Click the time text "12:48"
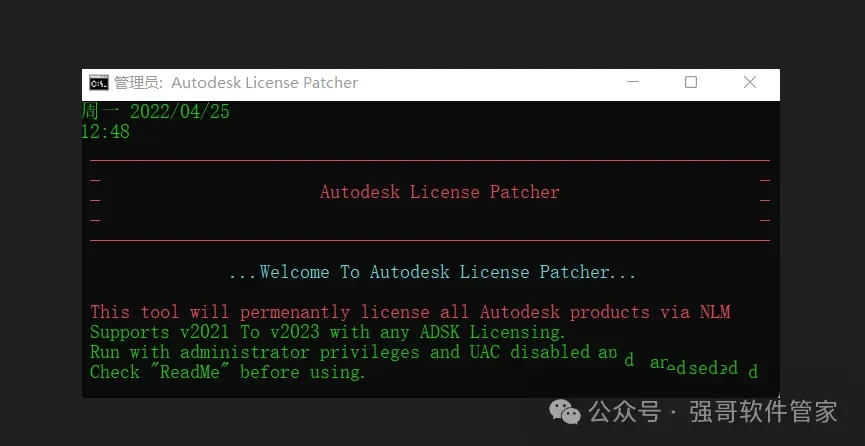This screenshot has width=865, height=446. coord(106,132)
